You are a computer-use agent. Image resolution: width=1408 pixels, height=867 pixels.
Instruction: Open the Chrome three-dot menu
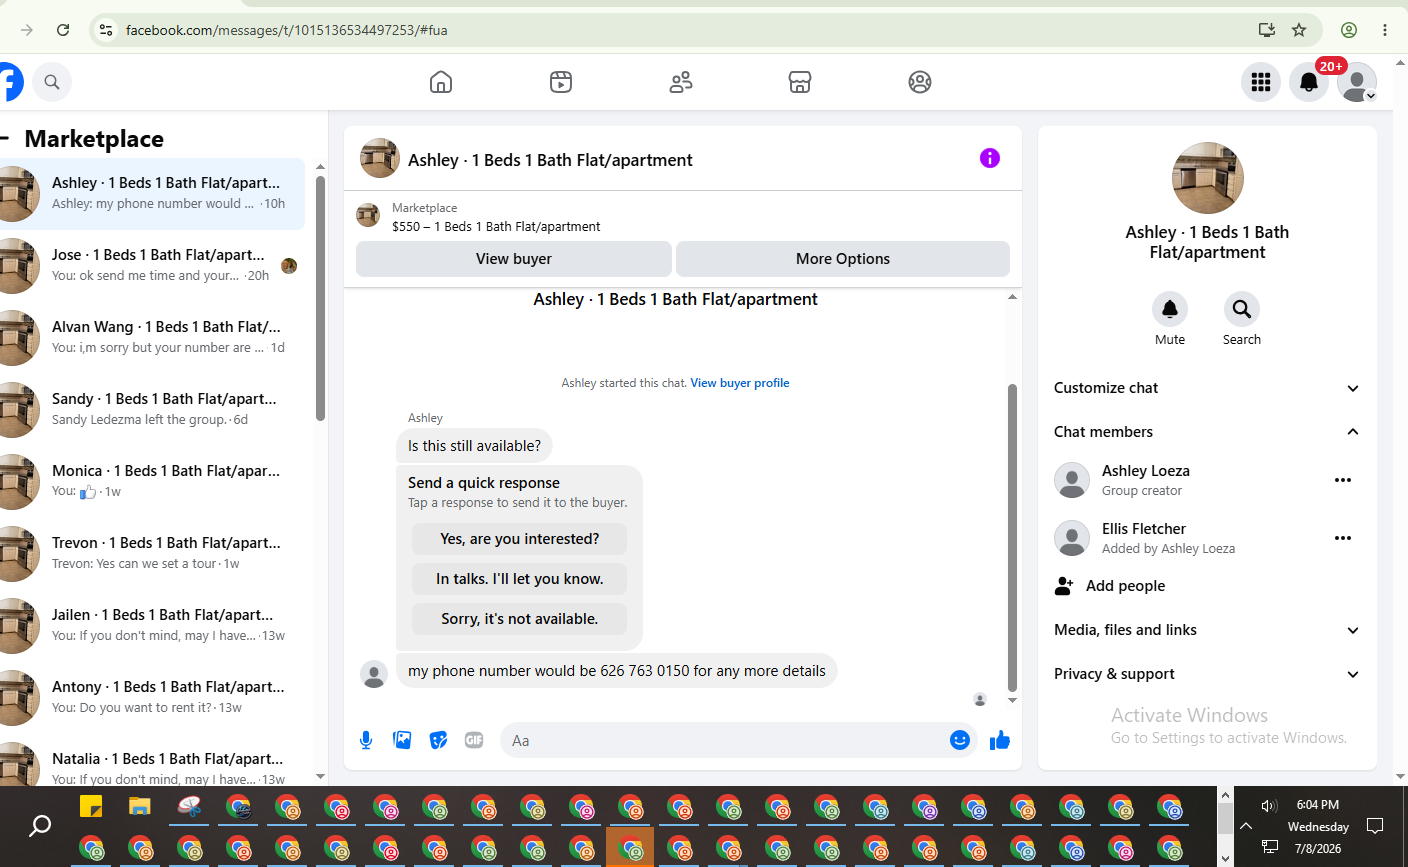1385,30
